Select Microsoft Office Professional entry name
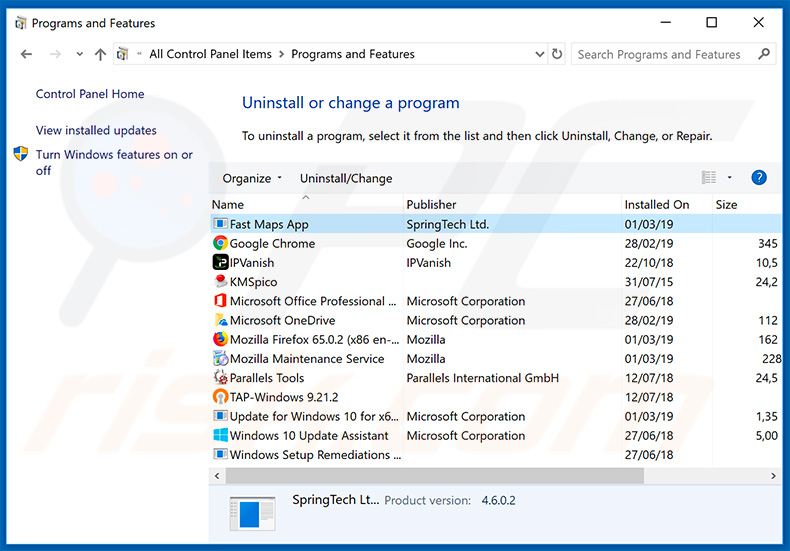 313,301
